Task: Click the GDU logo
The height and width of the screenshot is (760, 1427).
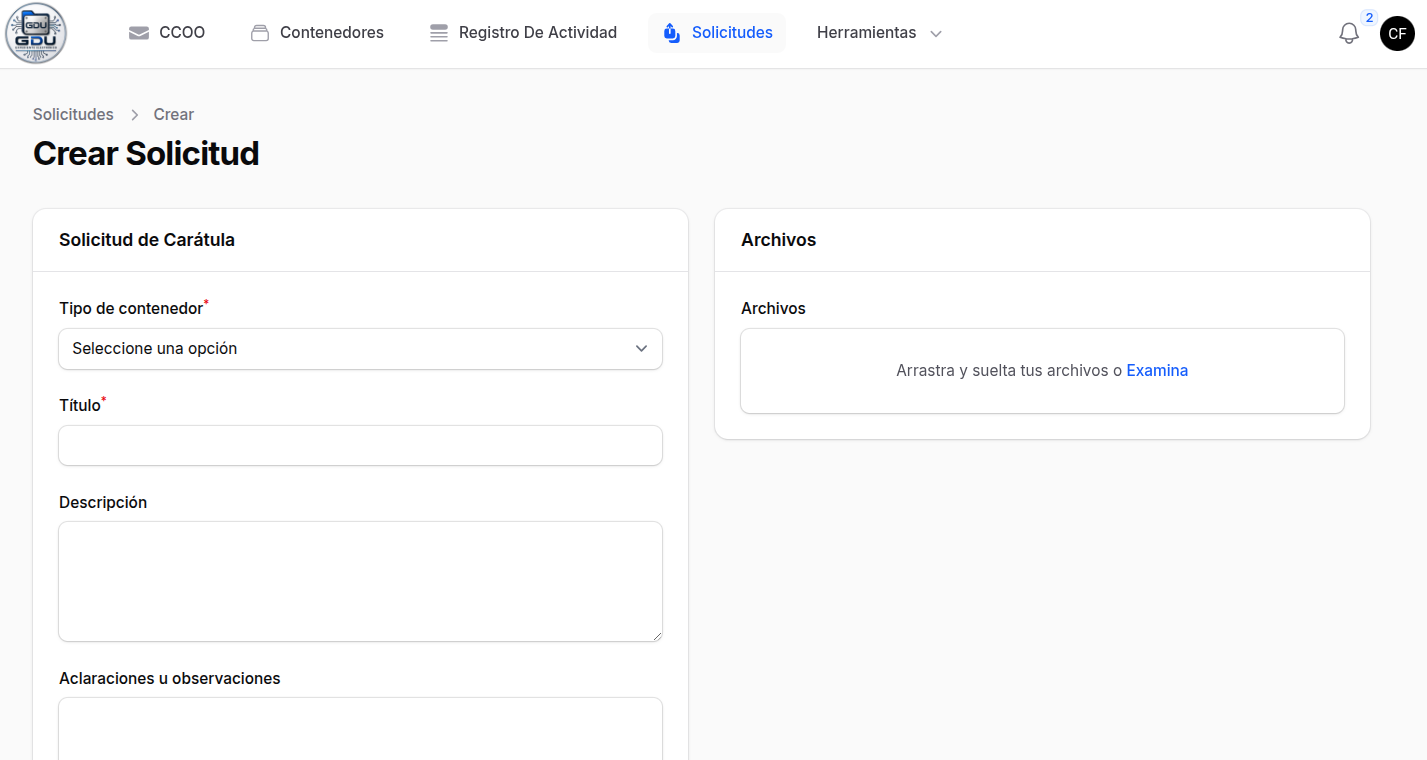Action: (x=36, y=33)
